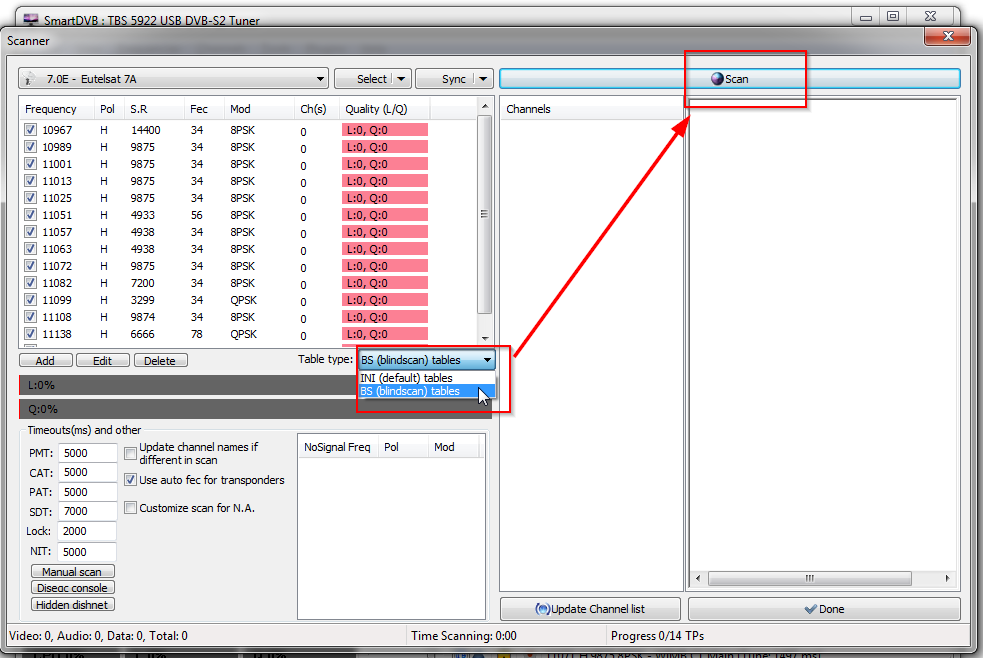Toggle the checkbox for frequency 11001
This screenshot has height=658, width=983.
[30, 164]
